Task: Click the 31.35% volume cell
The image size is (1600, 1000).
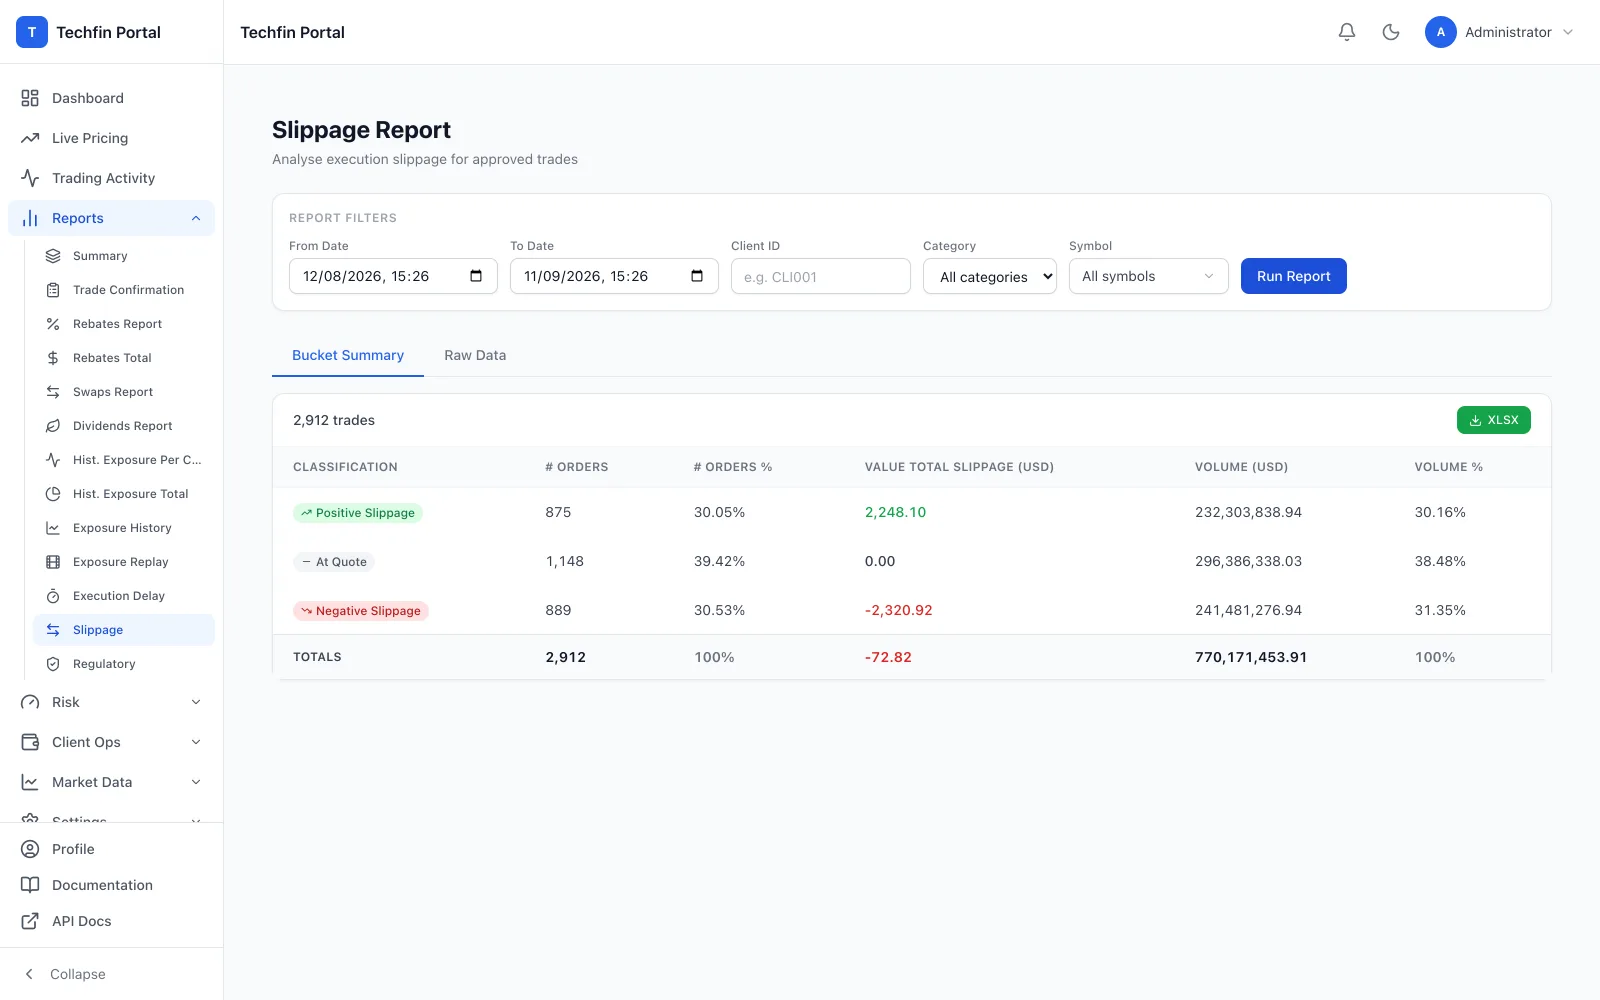Action: click(1440, 610)
